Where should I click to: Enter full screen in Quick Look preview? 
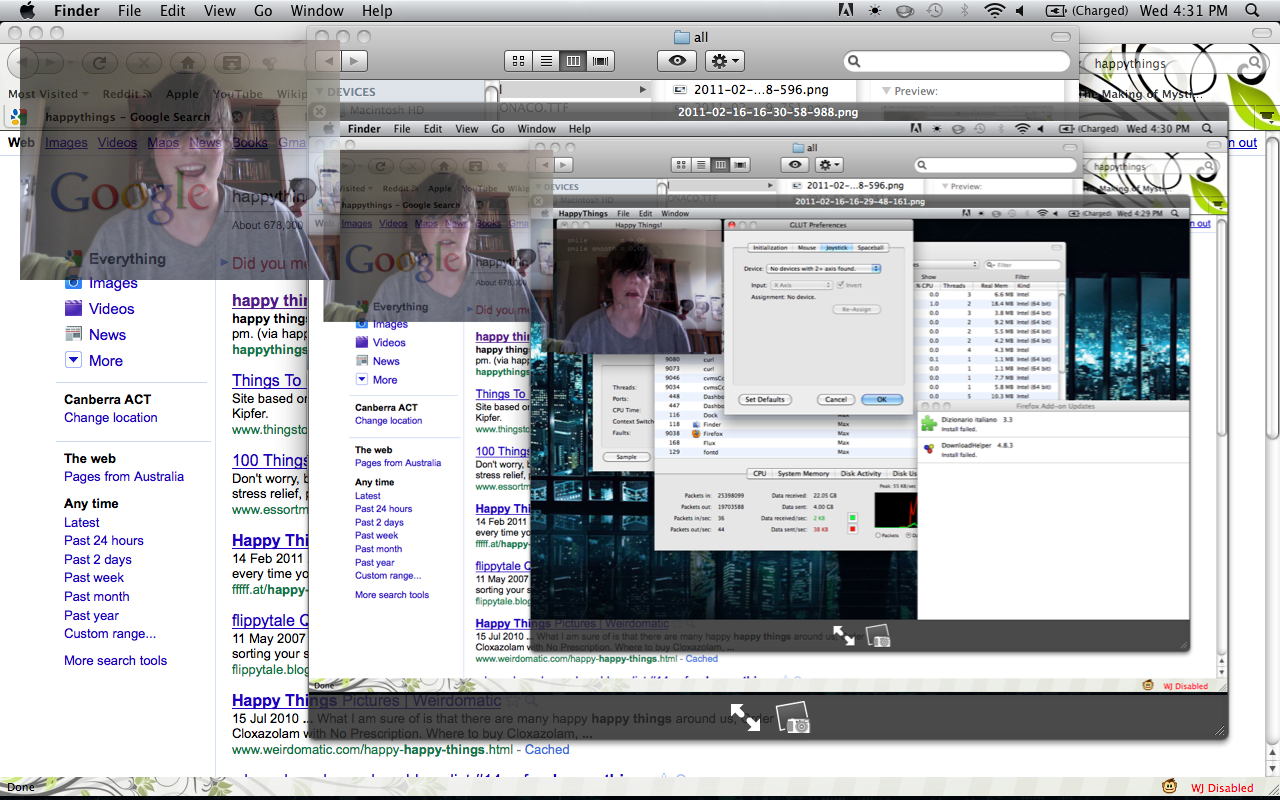click(x=744, y=716)
